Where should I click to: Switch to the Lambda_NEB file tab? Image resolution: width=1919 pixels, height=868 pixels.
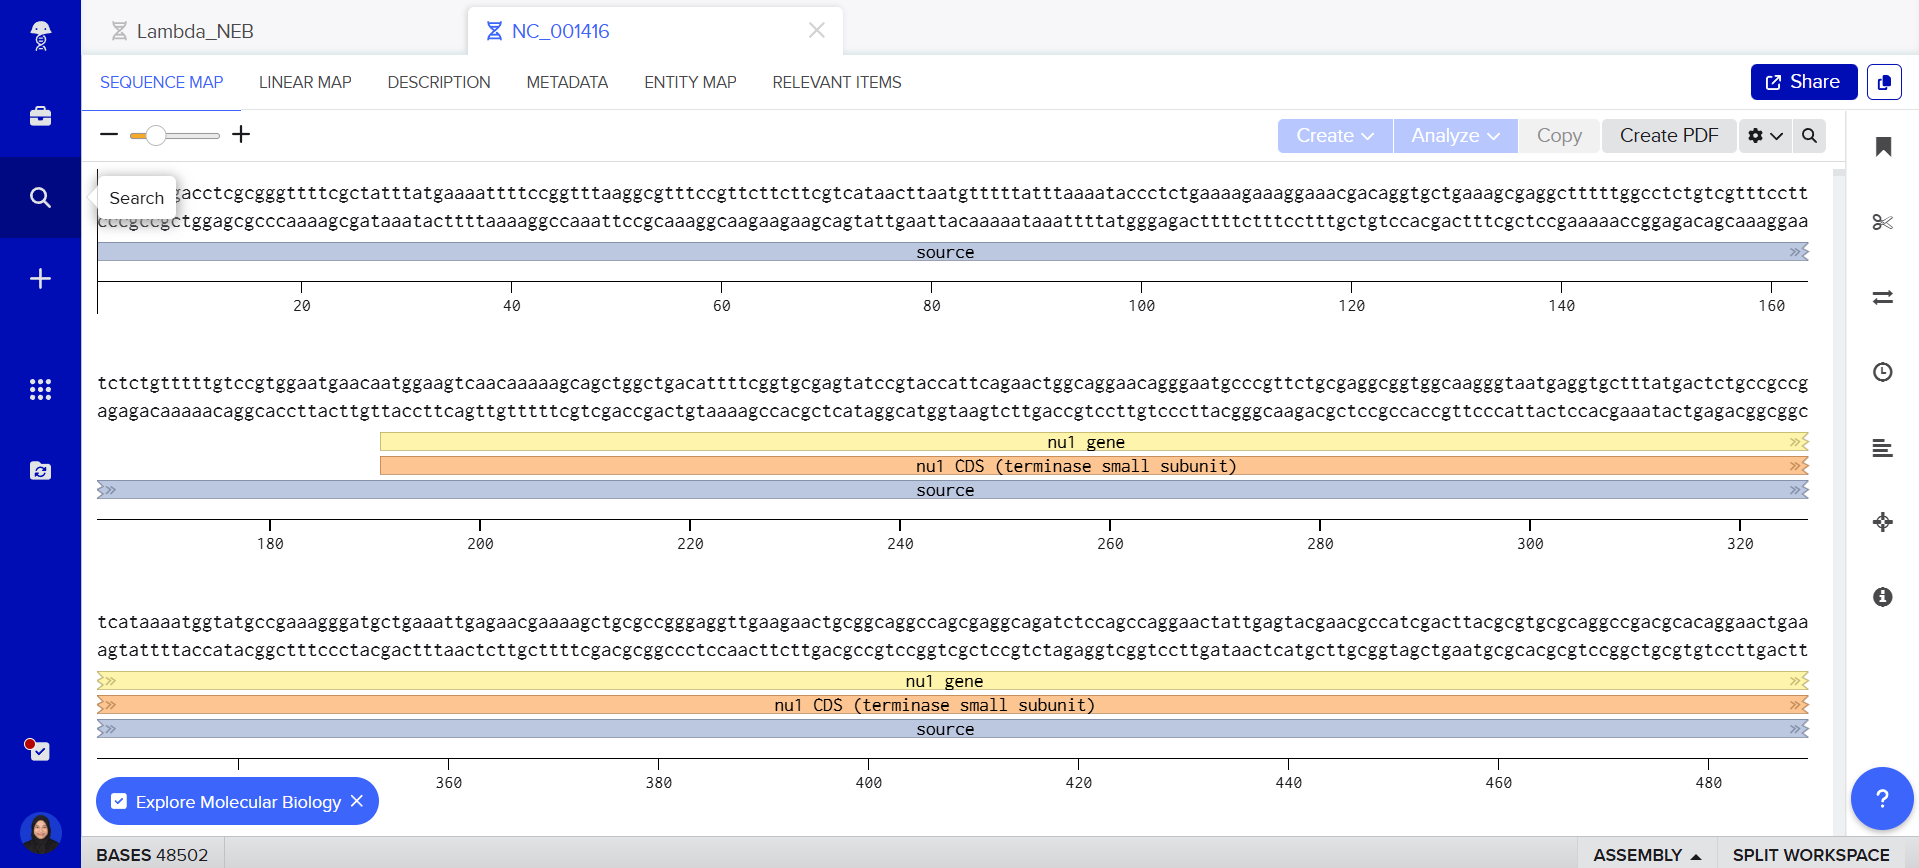pyautogui.click(x=195, y=31)
